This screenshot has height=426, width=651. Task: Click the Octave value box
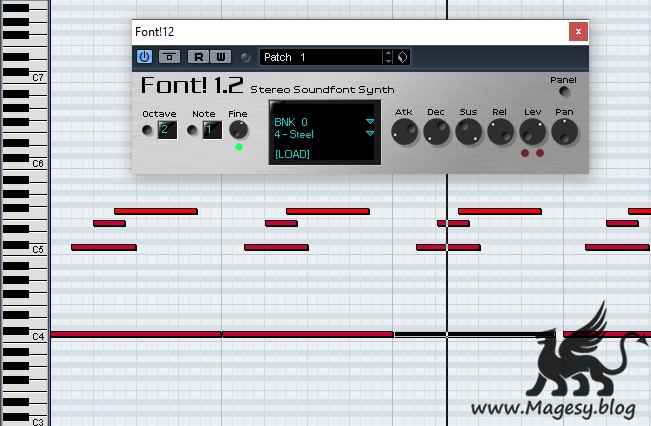(167, 130)
